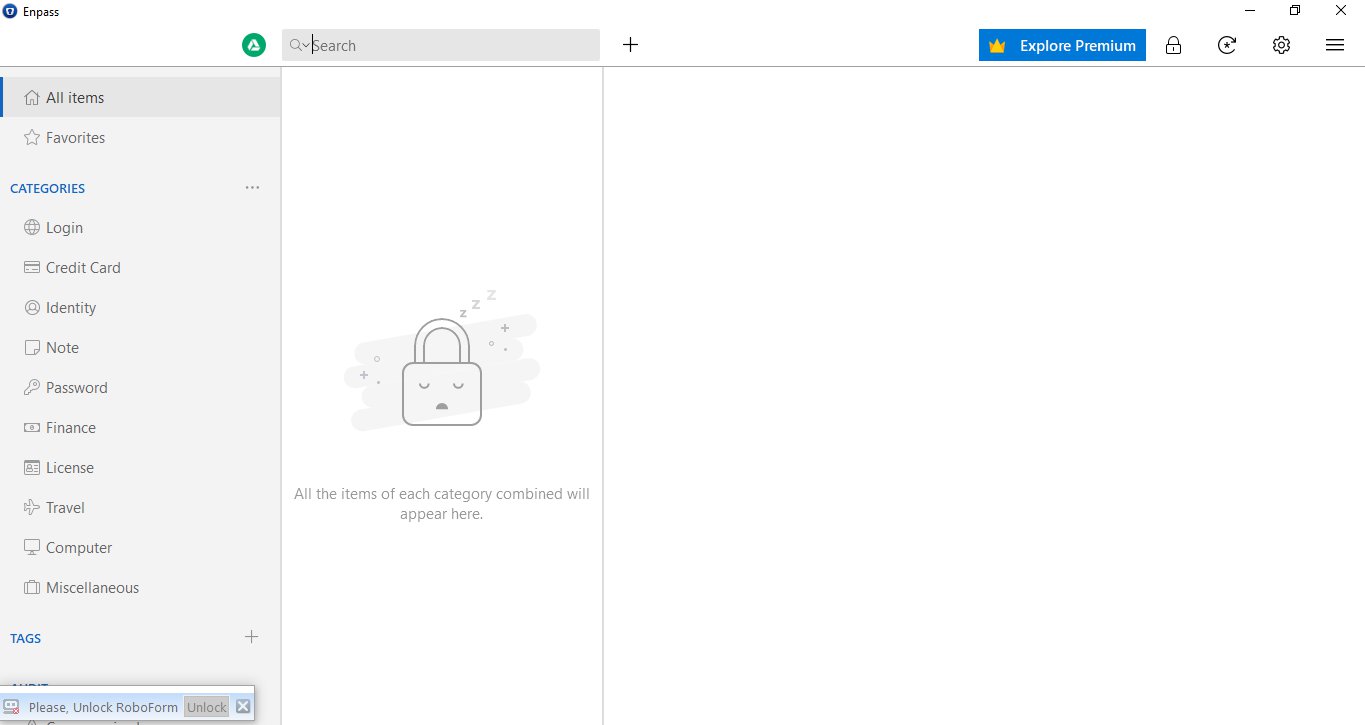Click inside the Search field

[450, 45]
